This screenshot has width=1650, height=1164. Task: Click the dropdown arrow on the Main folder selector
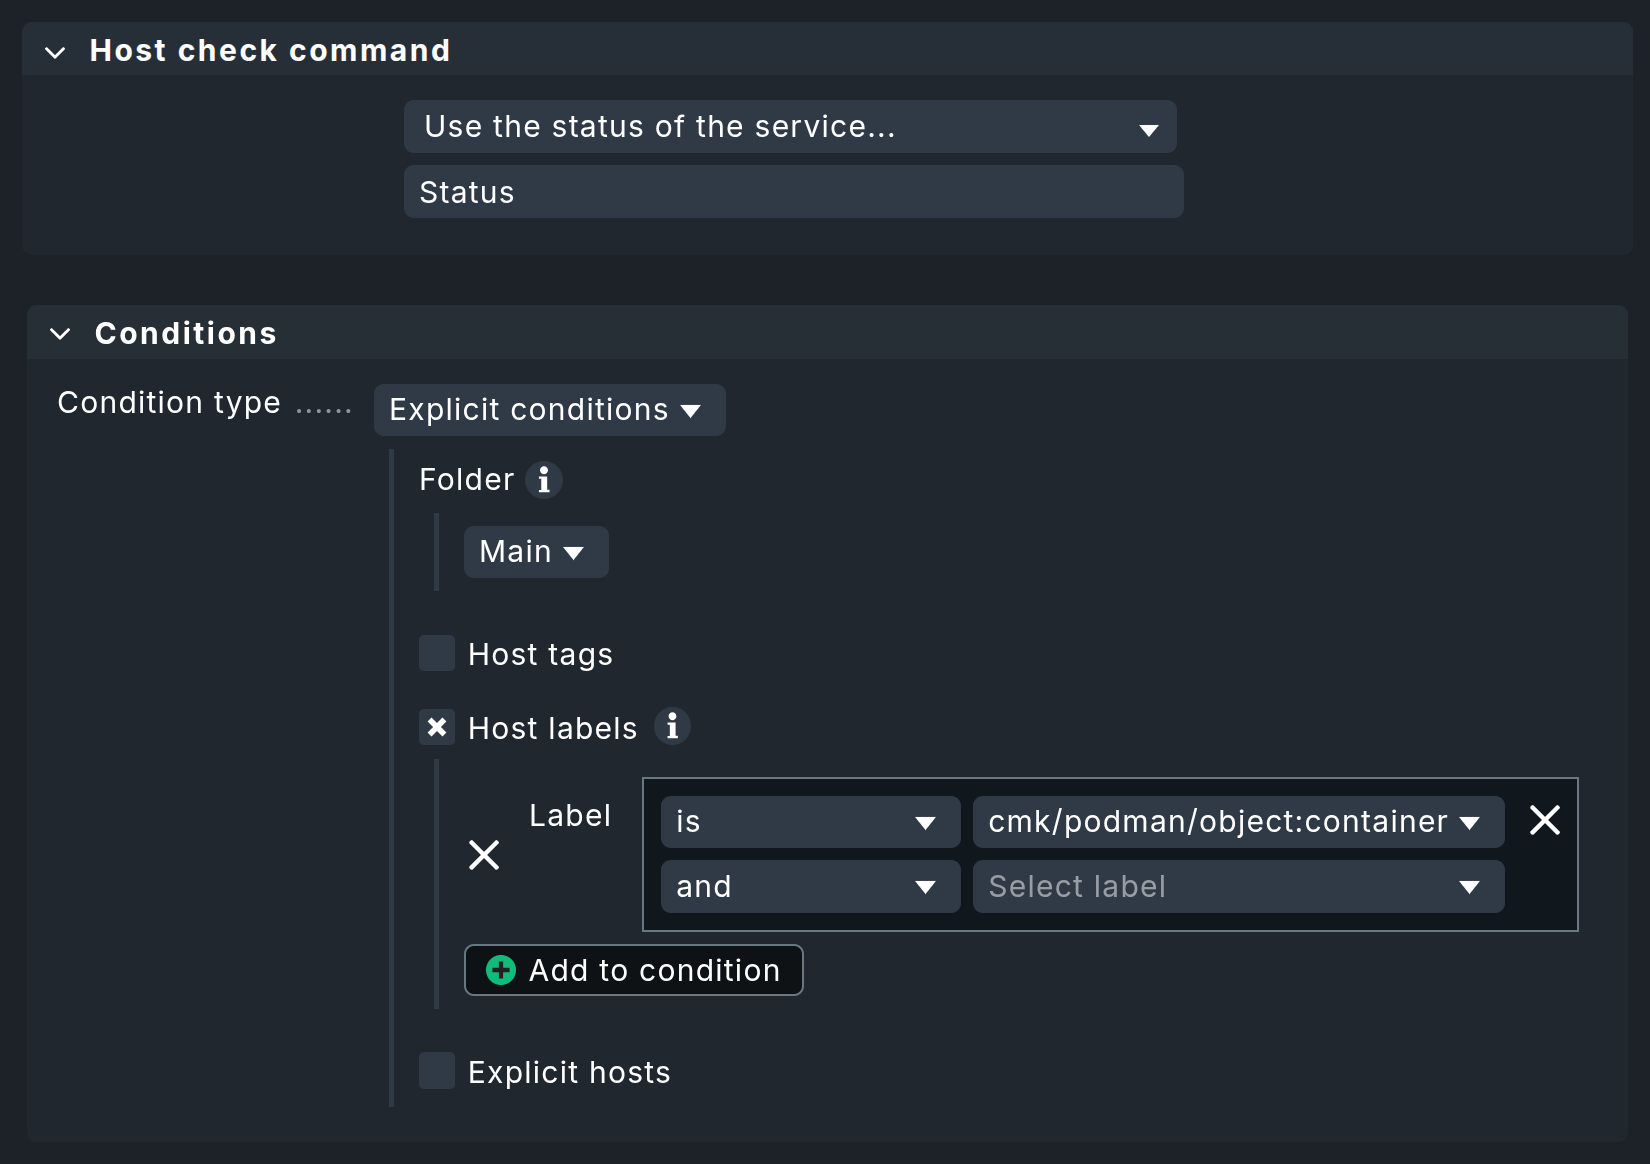574,552
